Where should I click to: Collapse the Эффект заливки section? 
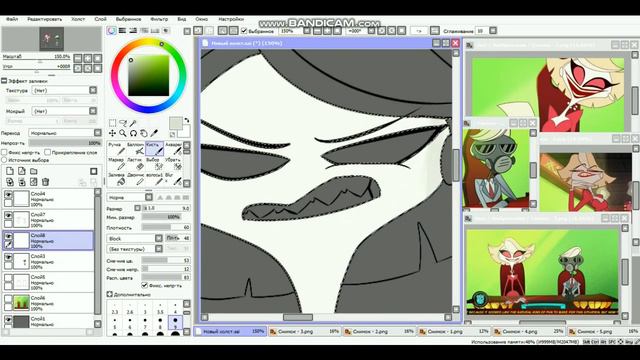point(4,81)
